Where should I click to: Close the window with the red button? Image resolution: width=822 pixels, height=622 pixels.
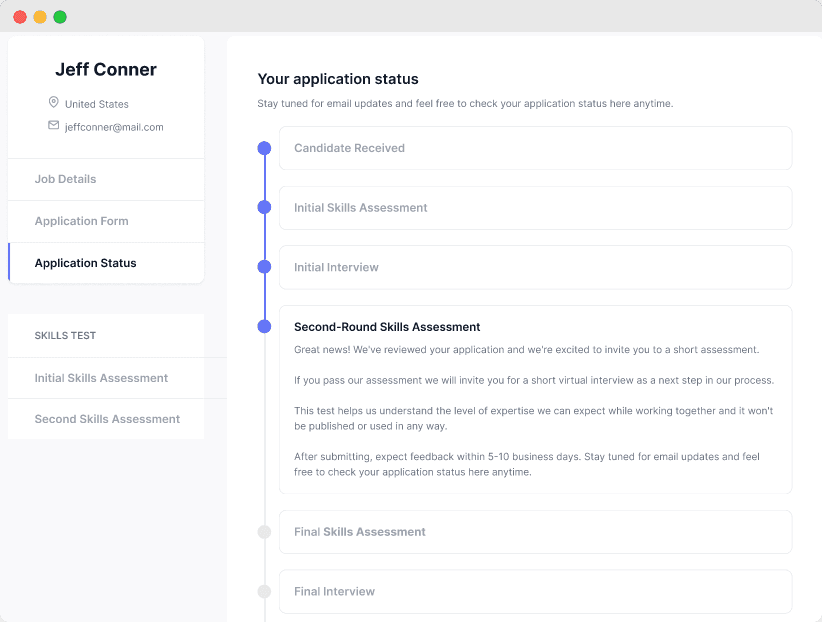20,17
